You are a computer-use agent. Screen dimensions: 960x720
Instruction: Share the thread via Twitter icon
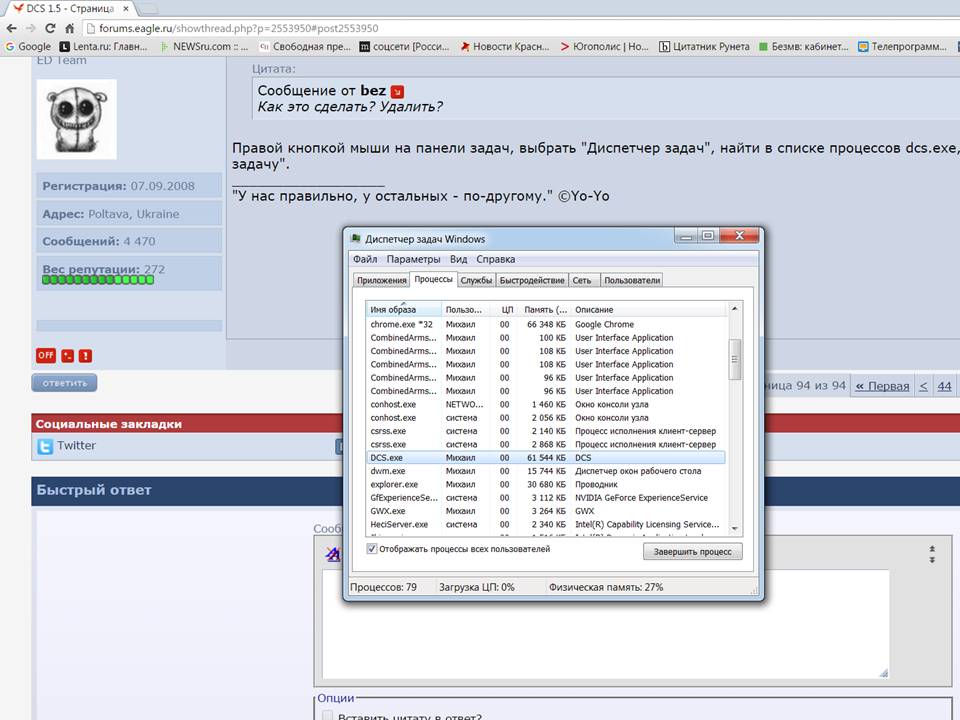45,446
